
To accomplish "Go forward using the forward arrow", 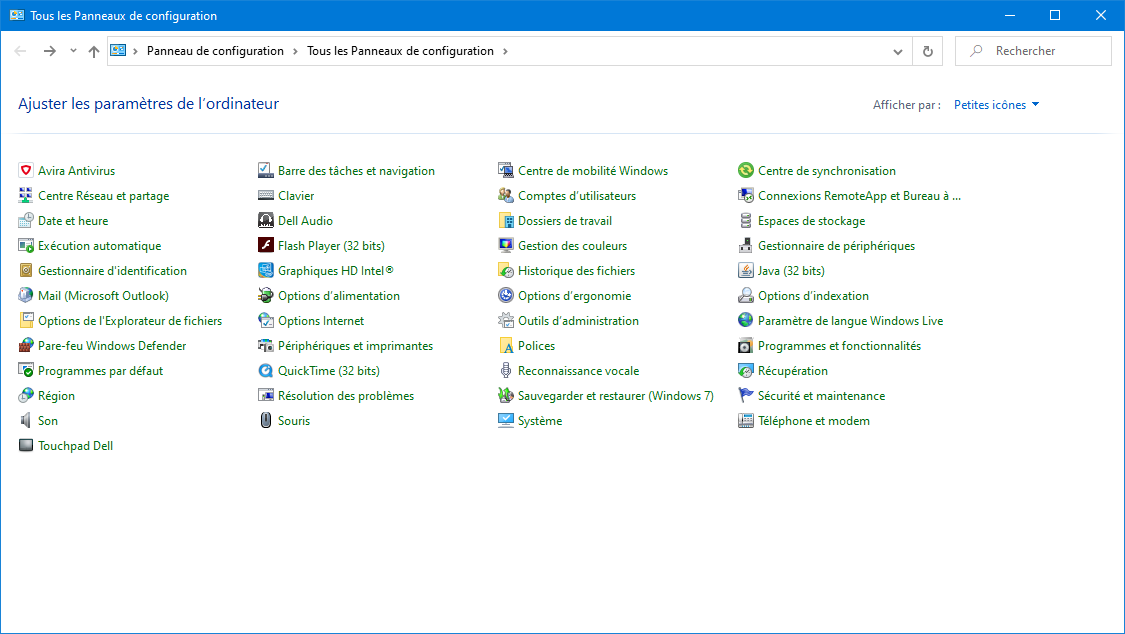I will [50, 51].
